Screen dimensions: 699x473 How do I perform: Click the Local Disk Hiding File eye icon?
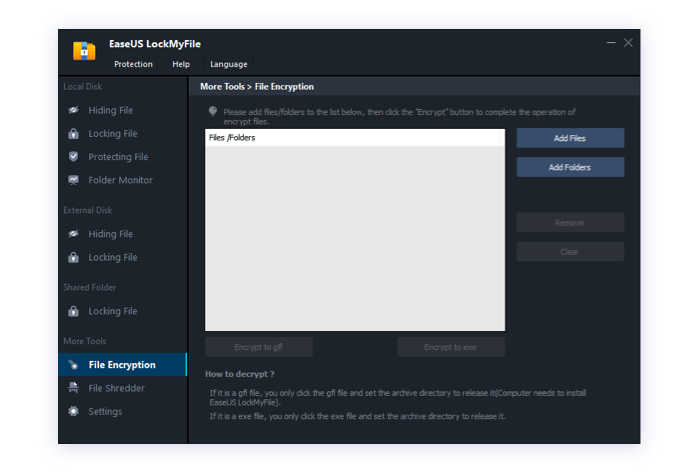[x=73, y=110]
